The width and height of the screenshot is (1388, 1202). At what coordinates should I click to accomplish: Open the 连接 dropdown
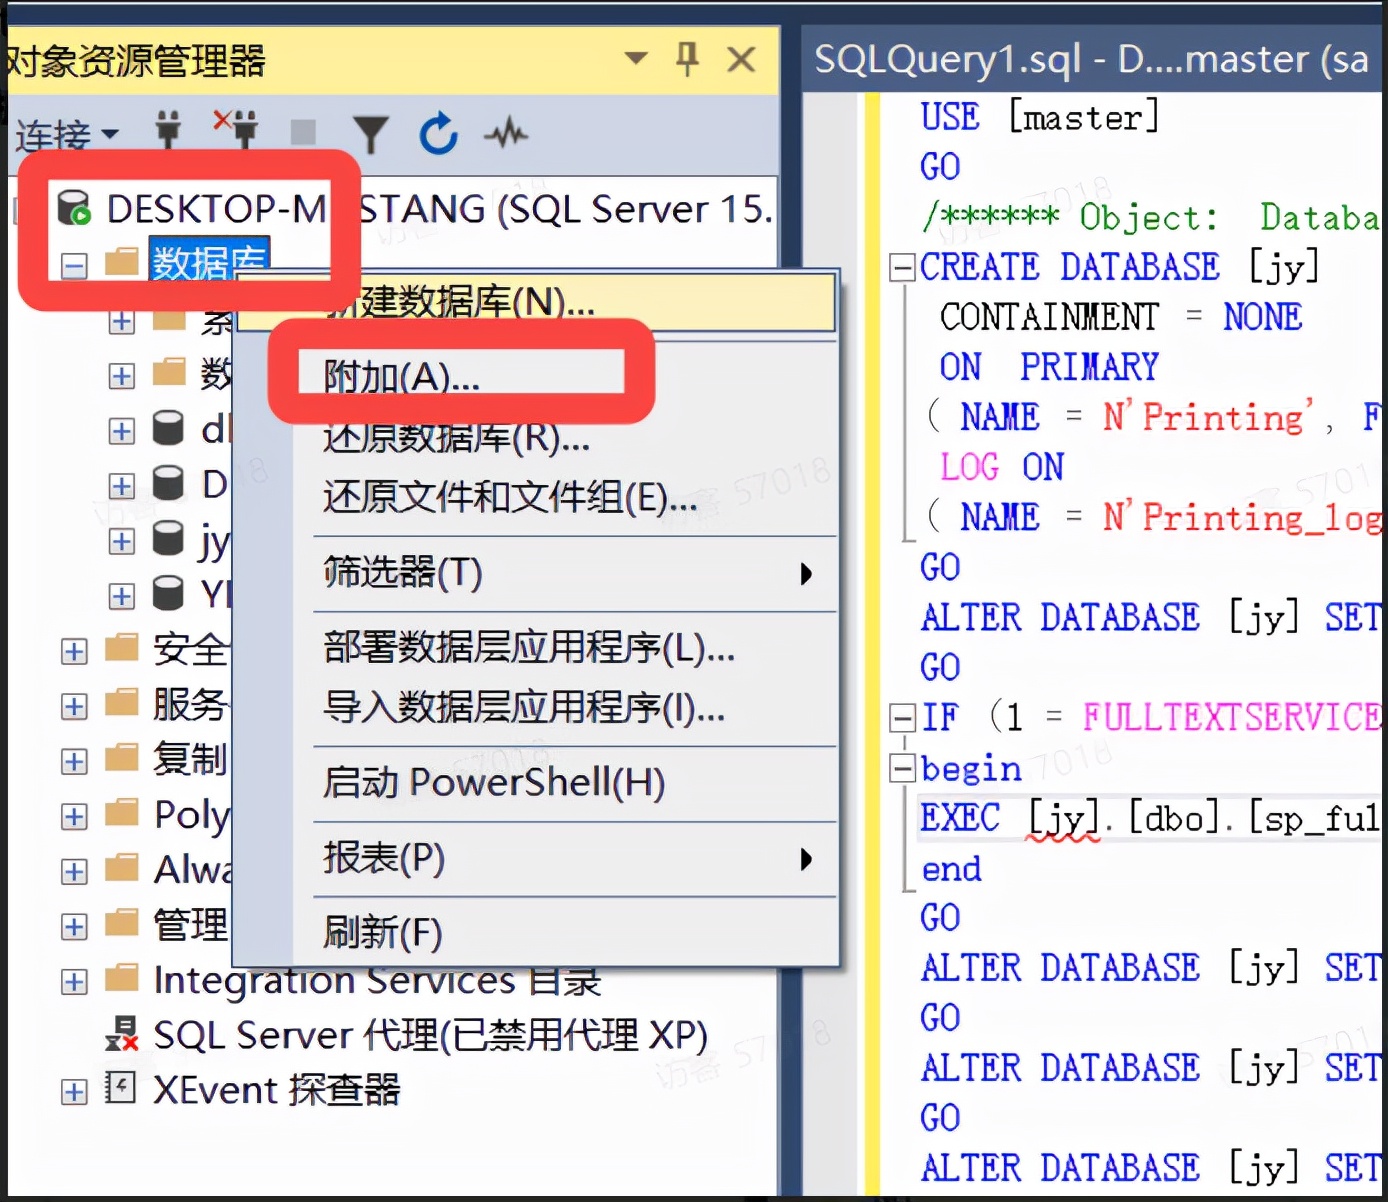coord(66,134)
